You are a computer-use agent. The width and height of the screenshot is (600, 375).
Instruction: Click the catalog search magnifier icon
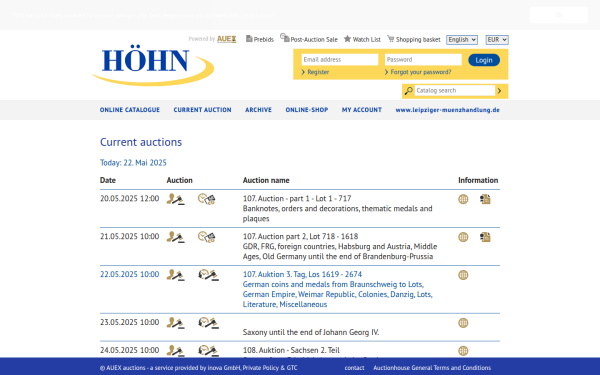pos(409,91)
